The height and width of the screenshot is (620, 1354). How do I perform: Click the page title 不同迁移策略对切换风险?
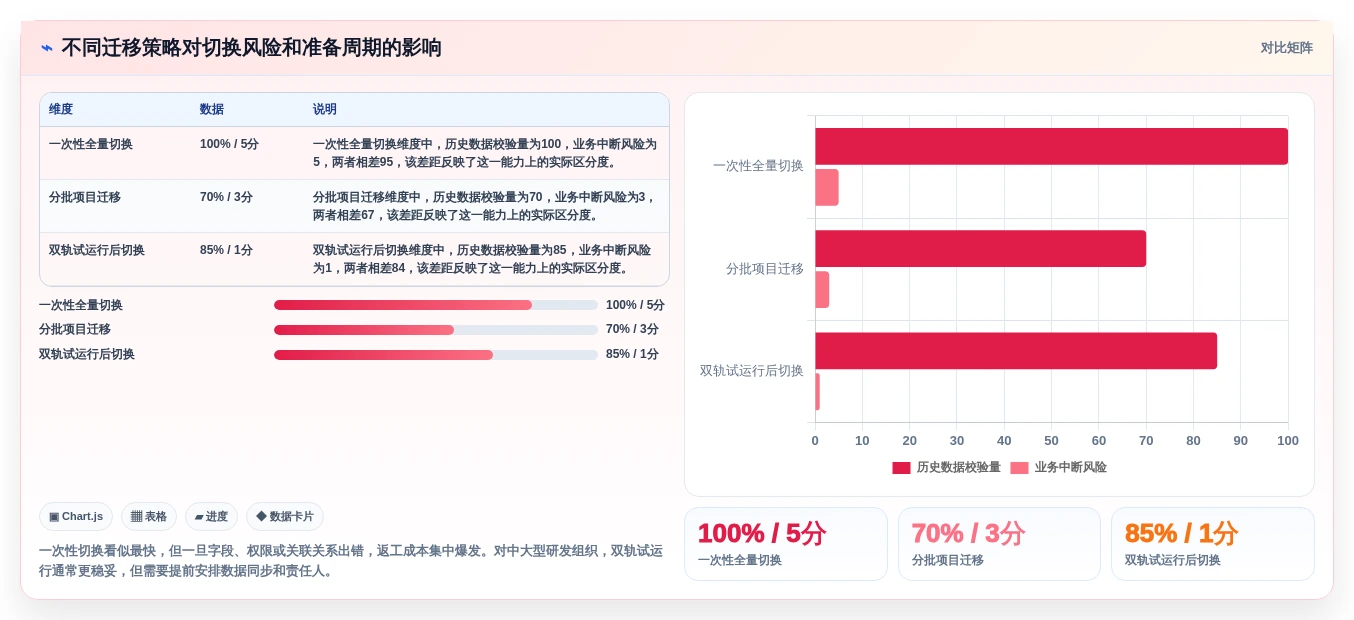(x=251, y=48)
